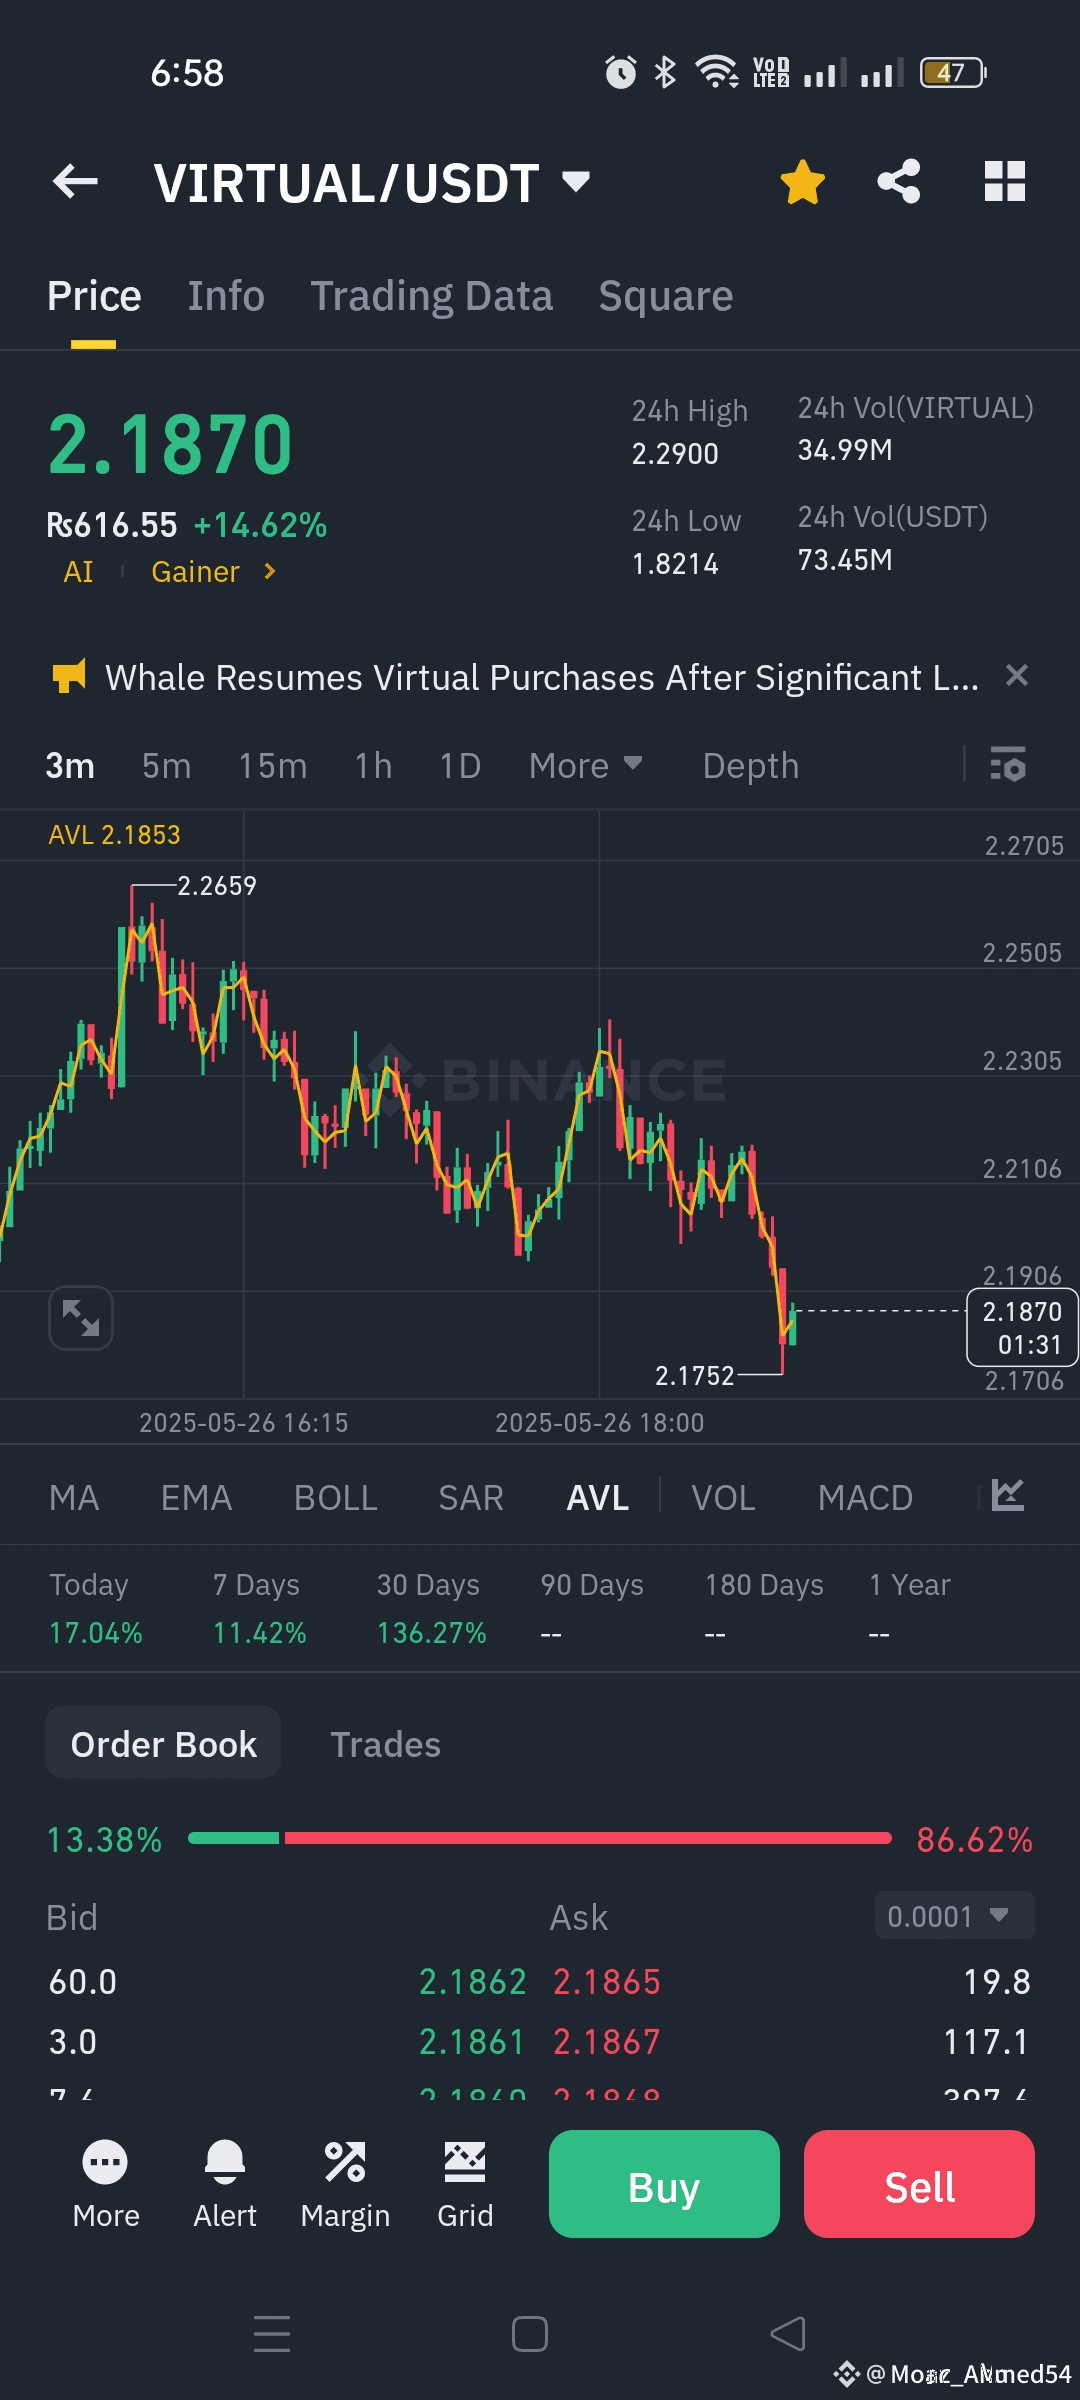The height and width of the screenshot is (2400, 1080).
Task: Toggle the VOL sub-indicator
Action: coord(723,1498)
